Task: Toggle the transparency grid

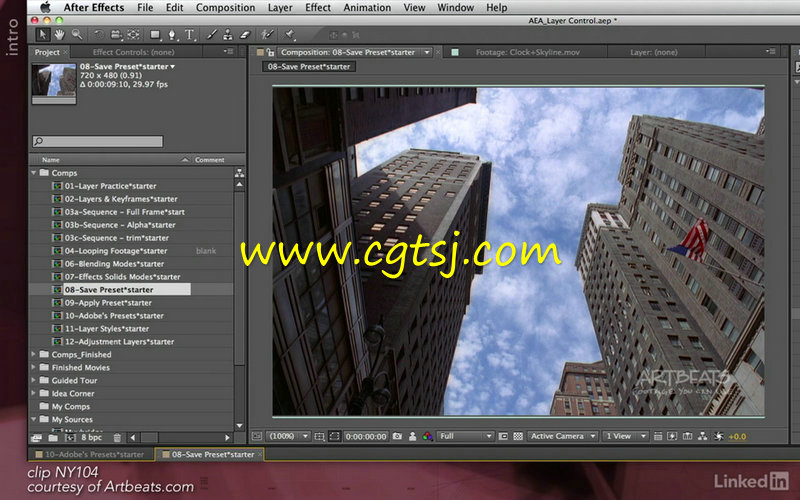Action: [518, 436]
